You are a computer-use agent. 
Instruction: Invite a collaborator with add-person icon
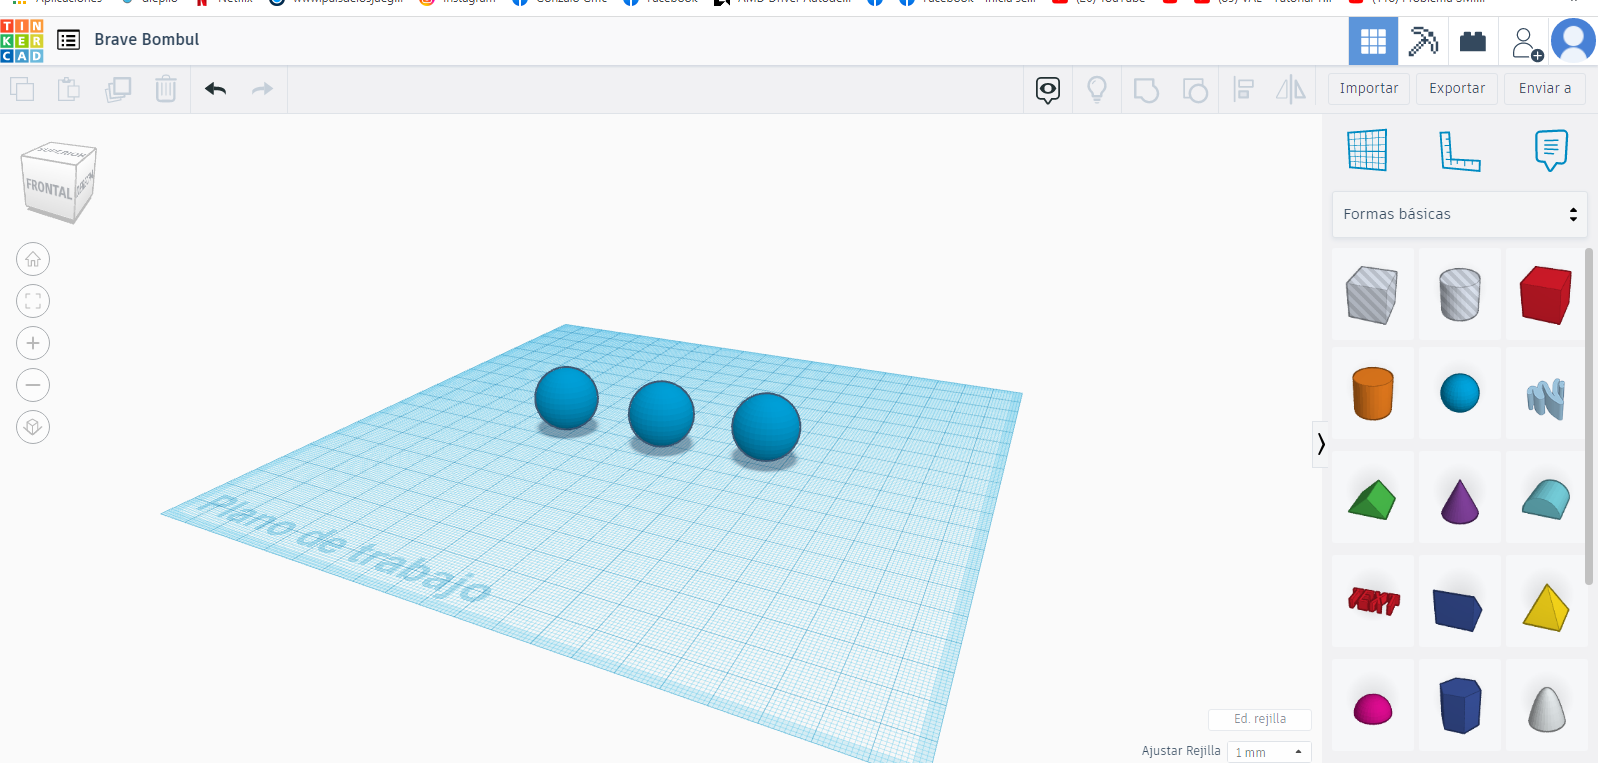(1526, 43)
